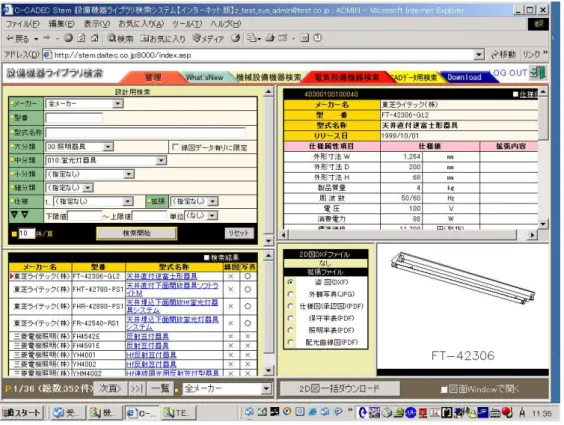564x425 pixels.
Task: Click the 移動 (Go) button
Action: click(x=504, y=55)
